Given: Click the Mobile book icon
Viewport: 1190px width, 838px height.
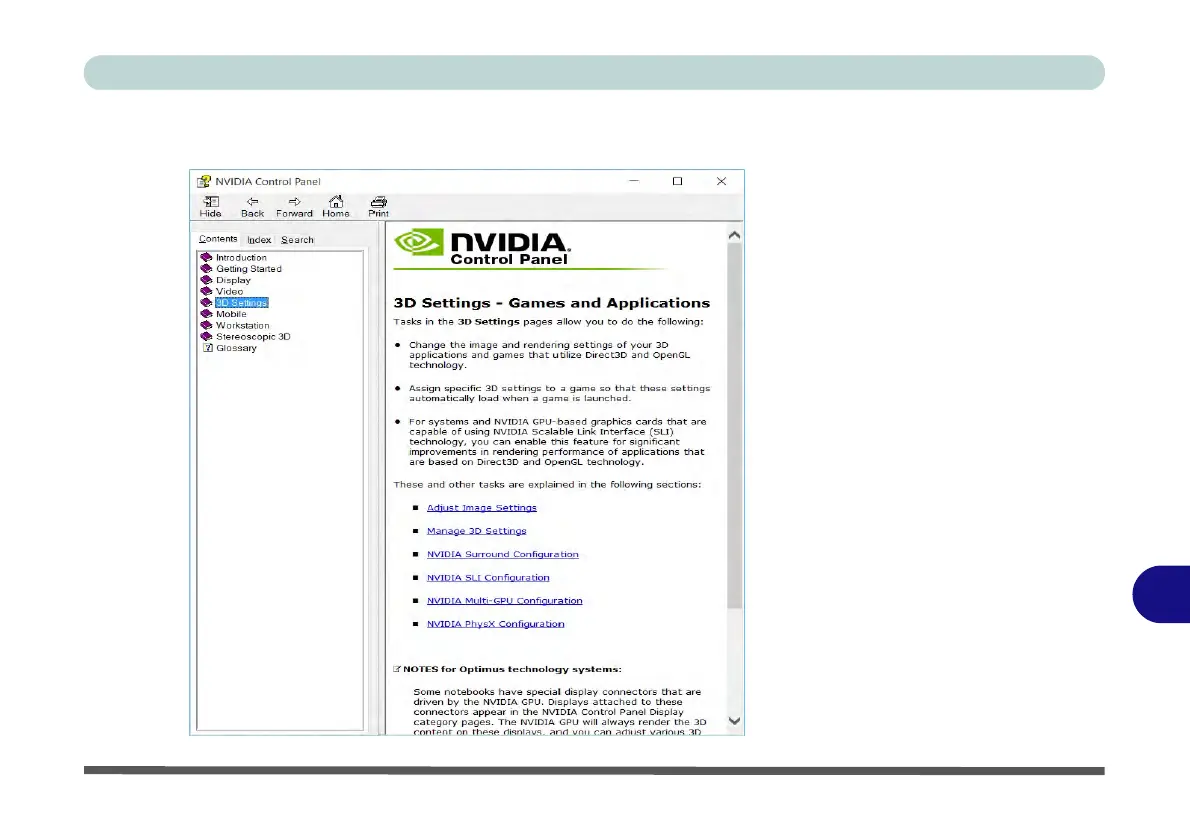Looking at the screenshot, I should 206,314.
